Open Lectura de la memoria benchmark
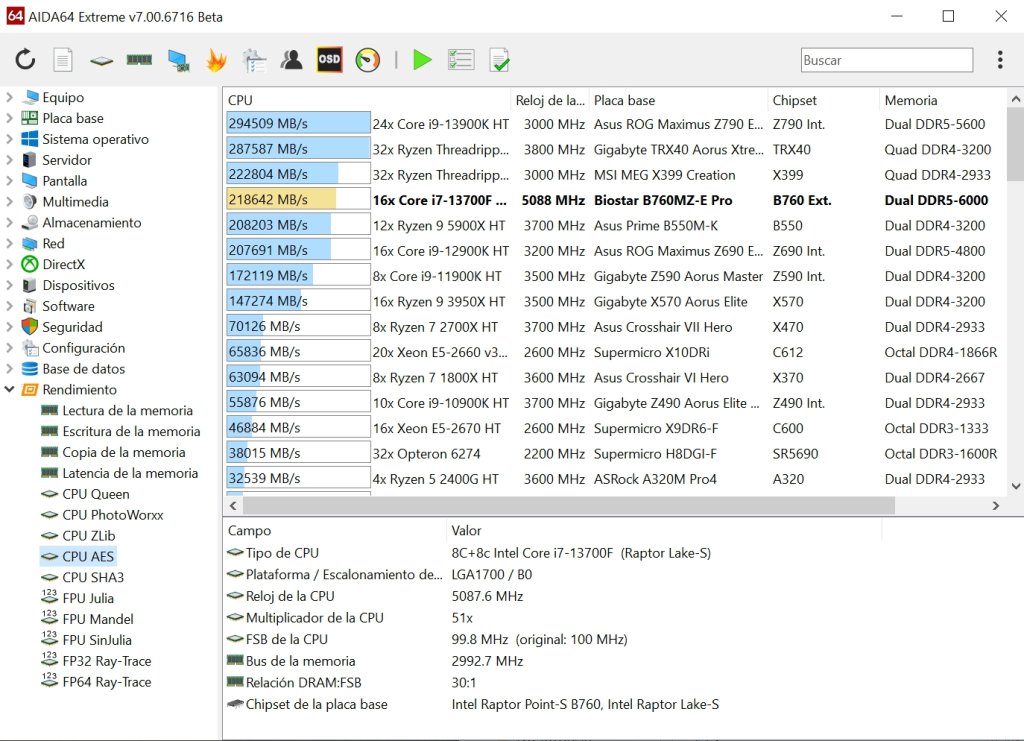This screenshot has width=1024, height=741. pos(127,411)
